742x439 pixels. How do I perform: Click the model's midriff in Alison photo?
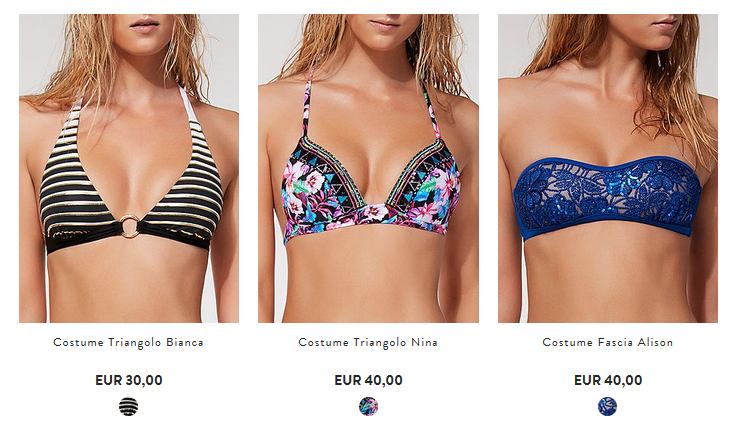(x=608, y=281)
